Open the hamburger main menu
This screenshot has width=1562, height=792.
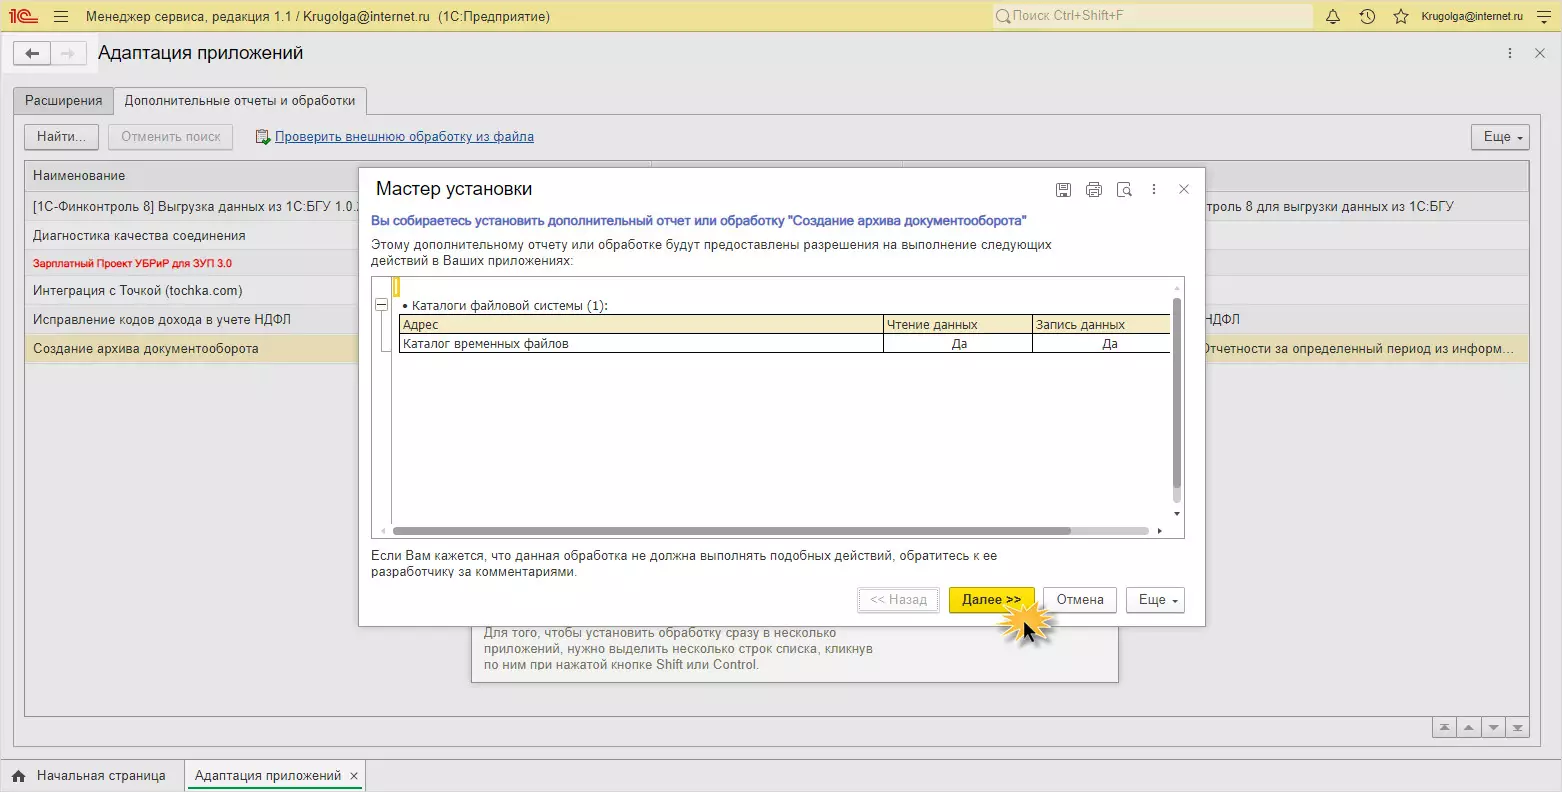point(61,16)
